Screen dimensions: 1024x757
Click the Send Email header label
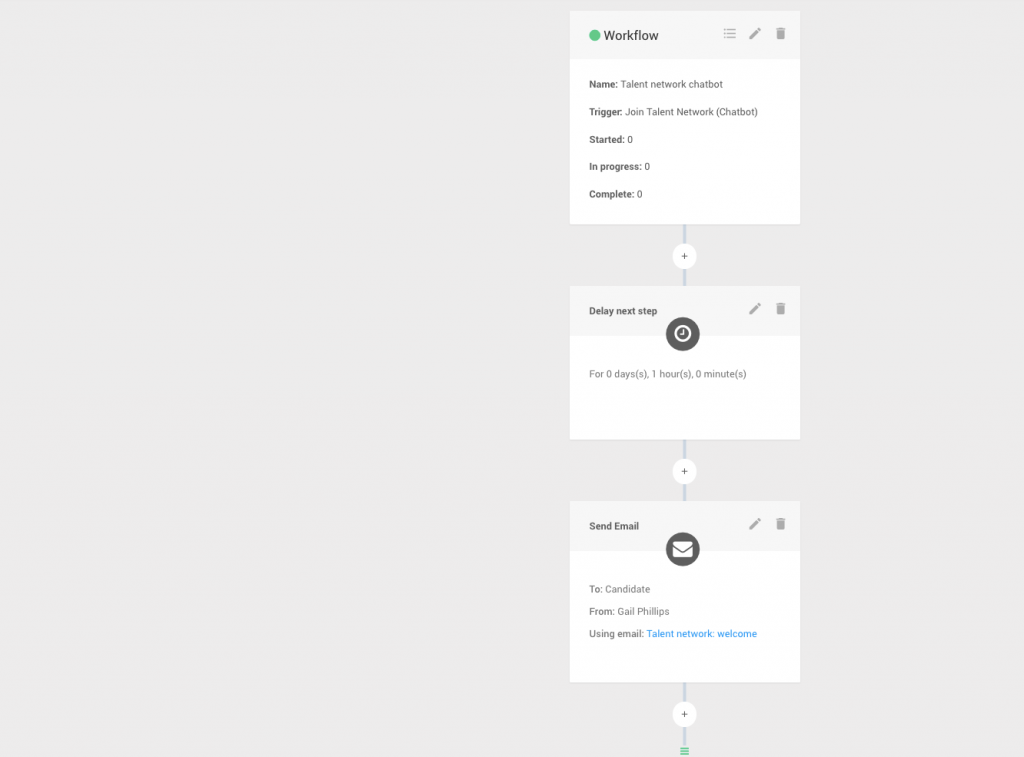coord(614,526)
